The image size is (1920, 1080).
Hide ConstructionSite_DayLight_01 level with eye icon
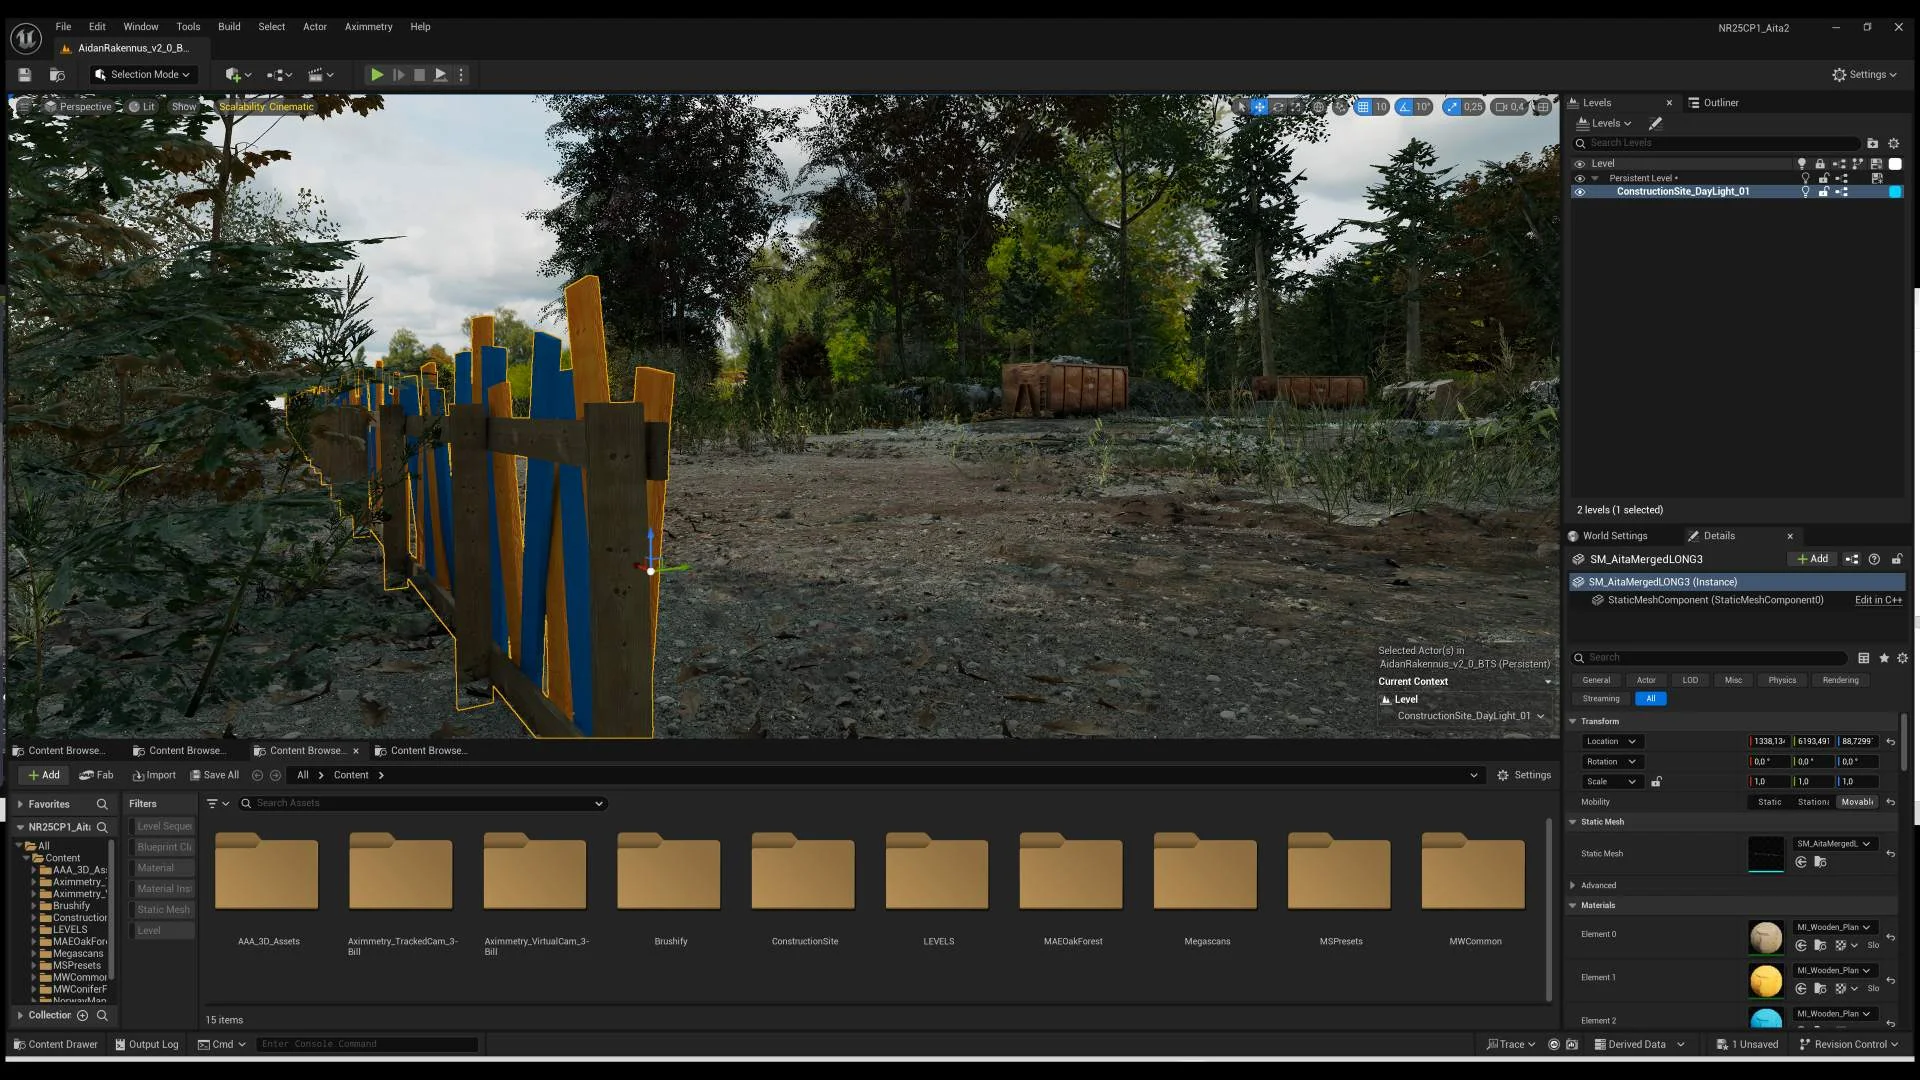(1580, 192)
